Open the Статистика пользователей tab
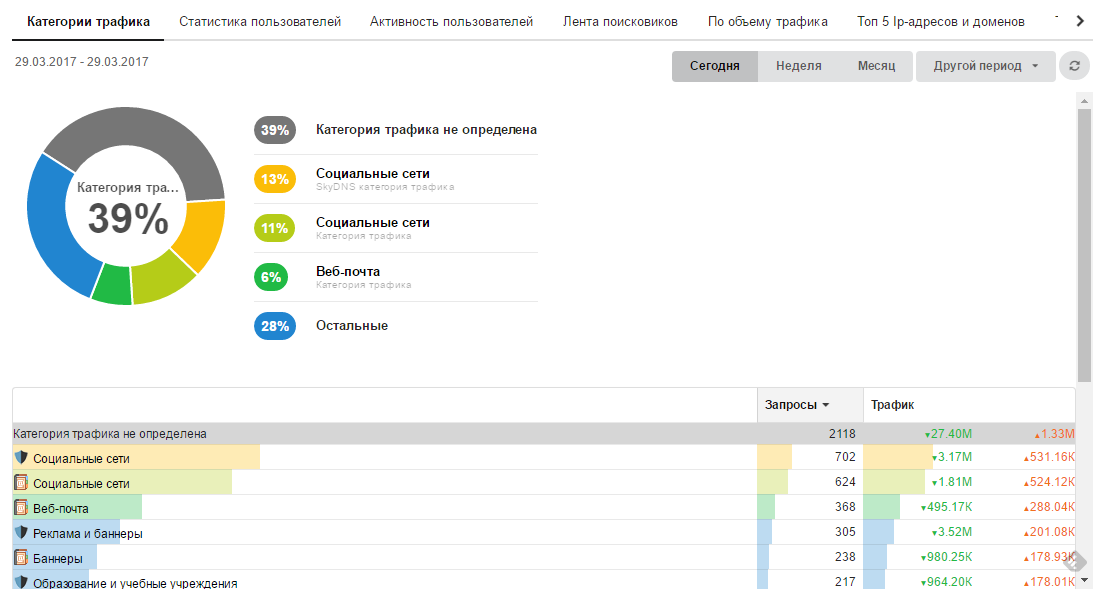The height and width of the screenshot is (593, 1099). click(260, 21)
